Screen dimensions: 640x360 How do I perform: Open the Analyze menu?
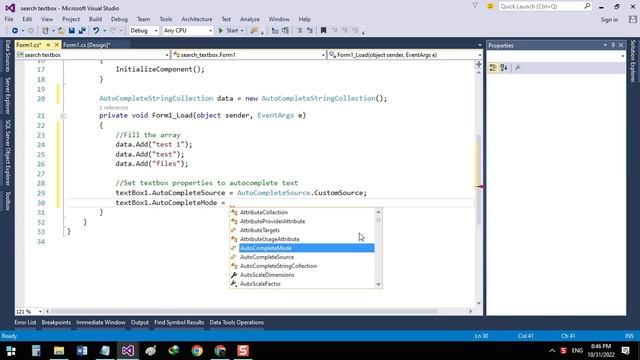(x=250, y=19)
